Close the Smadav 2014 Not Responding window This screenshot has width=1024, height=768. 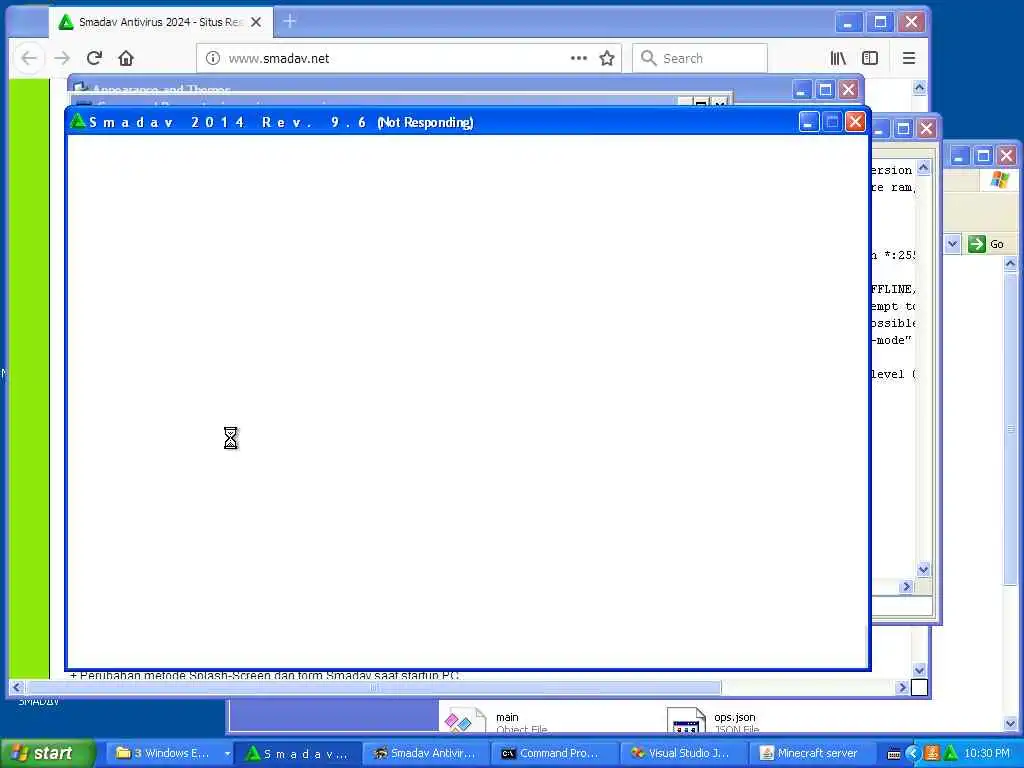tap(856, 122)
